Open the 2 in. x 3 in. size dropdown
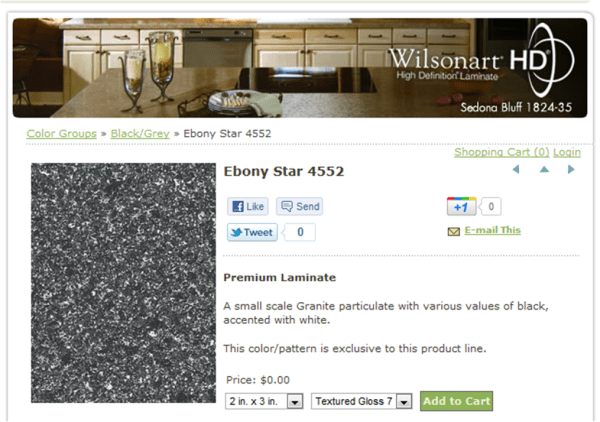 pos(264,401)
